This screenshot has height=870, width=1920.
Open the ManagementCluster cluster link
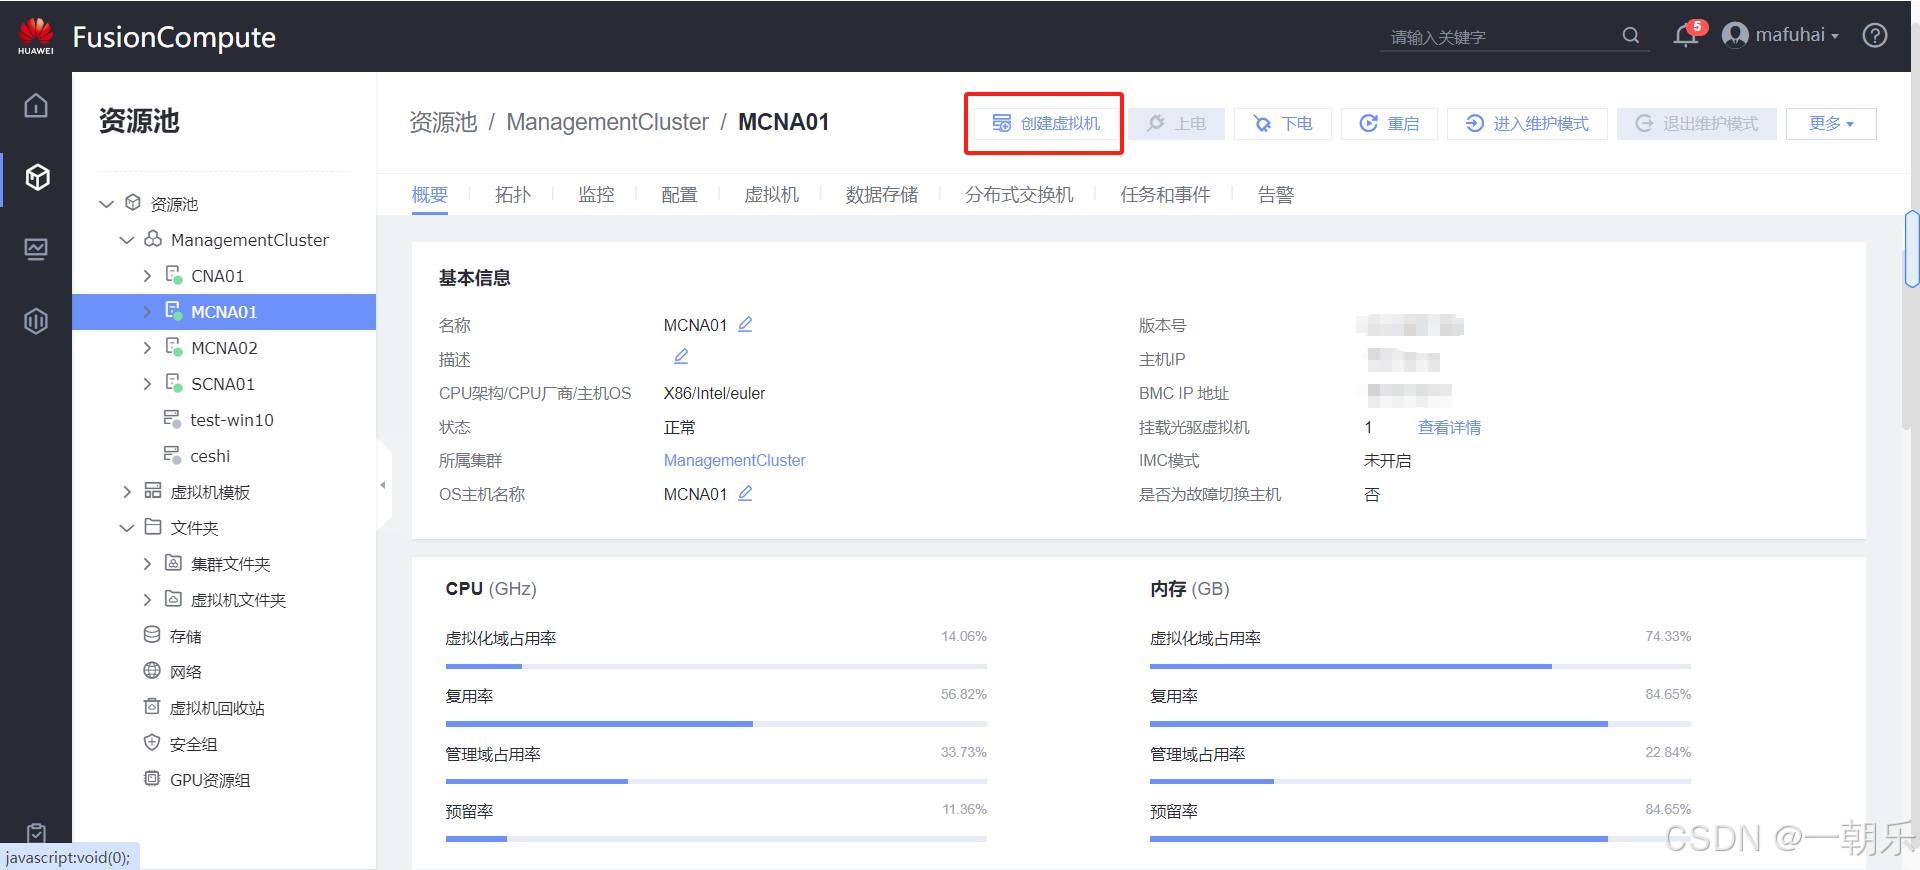(734, 460)
